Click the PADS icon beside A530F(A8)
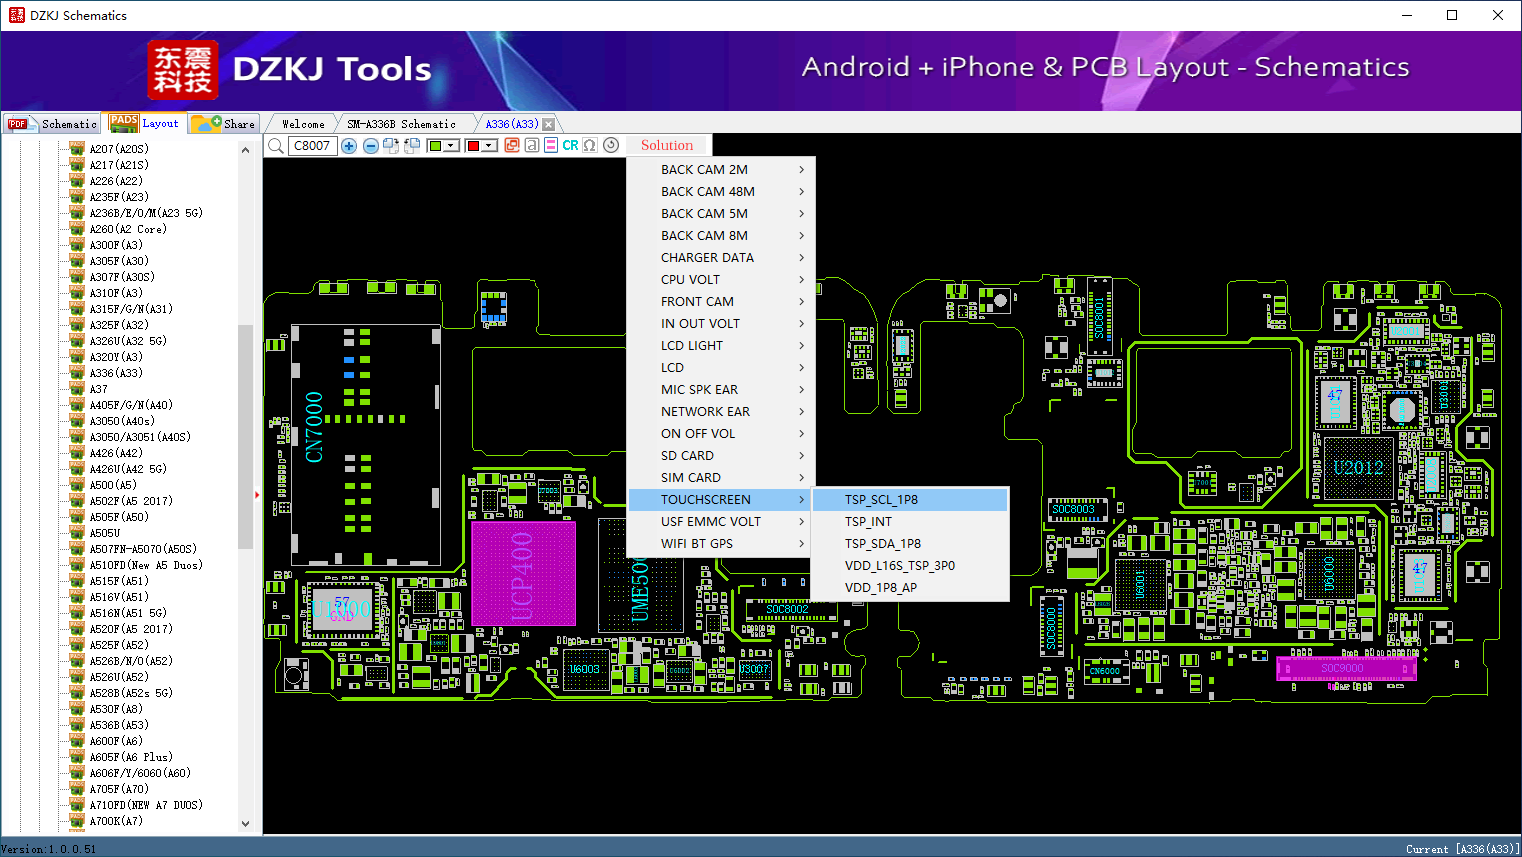The height and width of the screenshot is (857, 1522). pyautogui.click(x=77, y=708)
